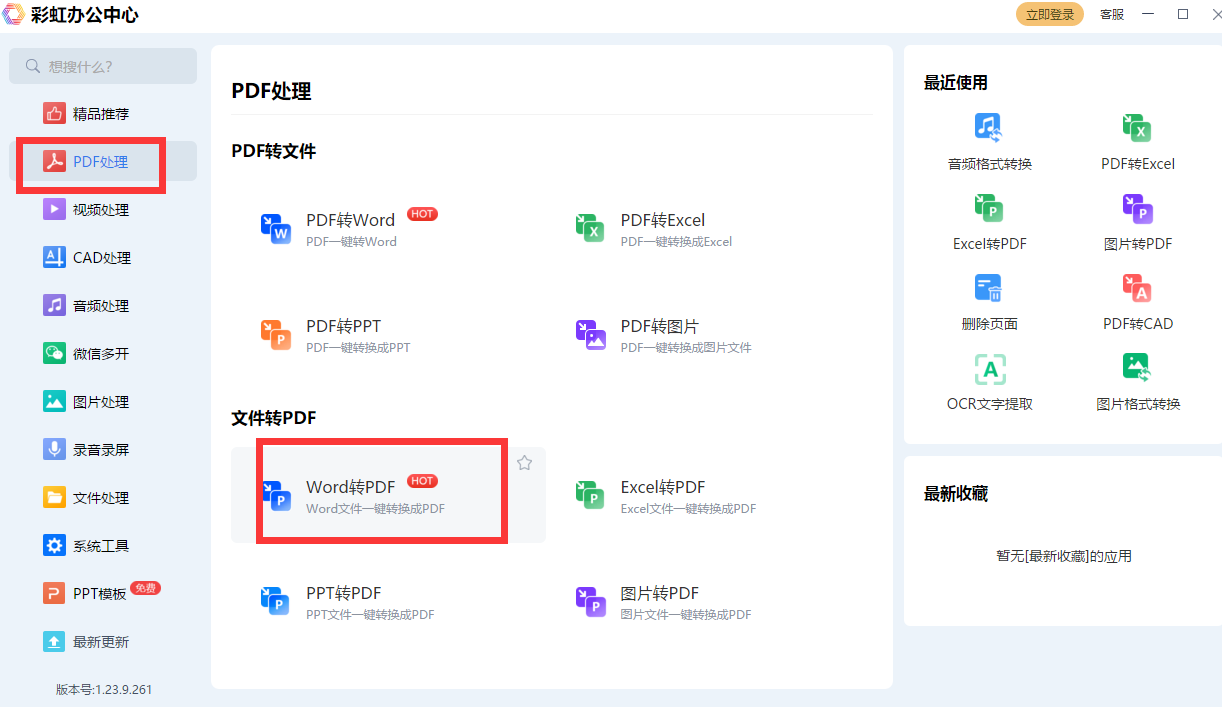Minimize the 彩虹办公中心 window
The height and width of the screenshot is (707, 1222).
1149,14
